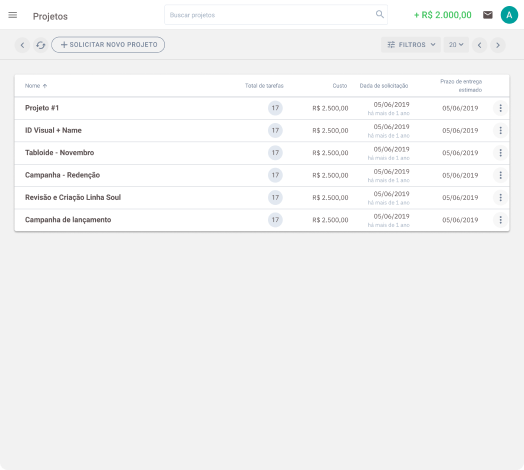Go to previous page of results
The image size is (524, 470).
[x=479, y=45]
